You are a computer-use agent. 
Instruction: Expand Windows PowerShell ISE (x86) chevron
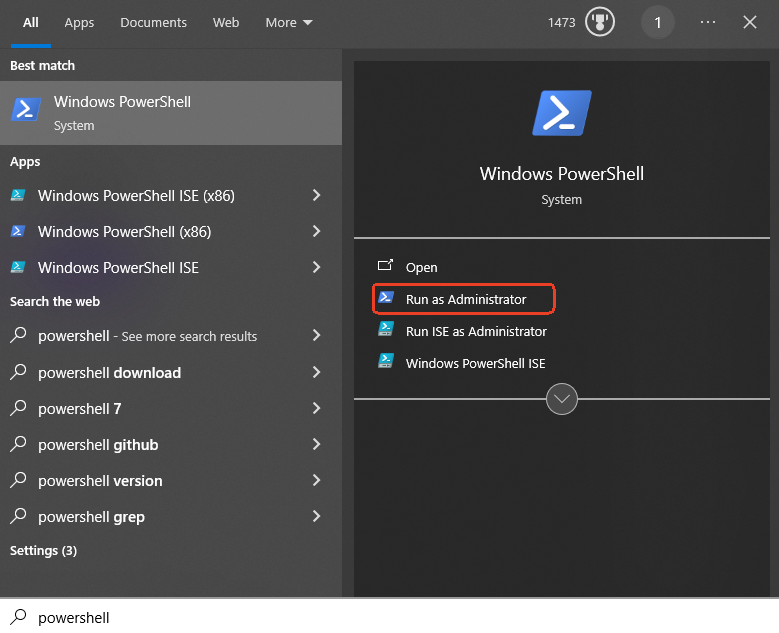pos(316,195)
